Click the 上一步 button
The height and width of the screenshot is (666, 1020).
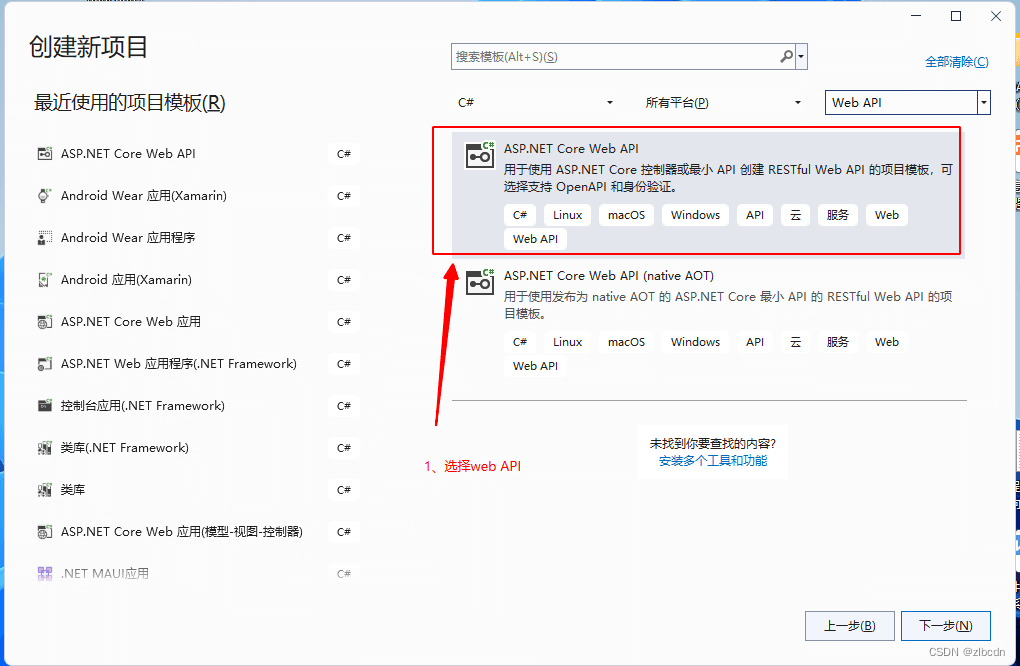(849, 625)
